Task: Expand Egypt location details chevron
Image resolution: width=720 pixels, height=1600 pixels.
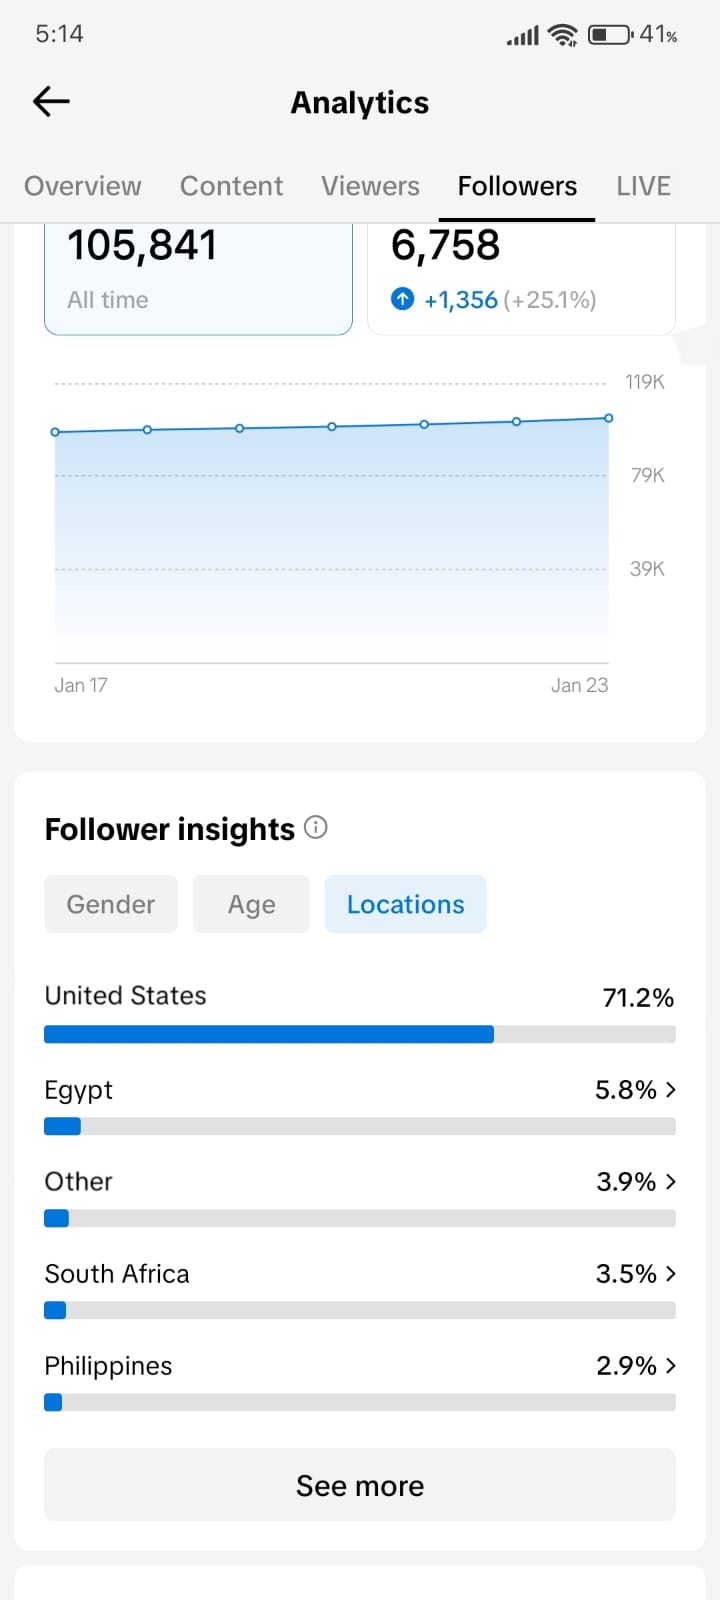Action: pos(670,1089)
